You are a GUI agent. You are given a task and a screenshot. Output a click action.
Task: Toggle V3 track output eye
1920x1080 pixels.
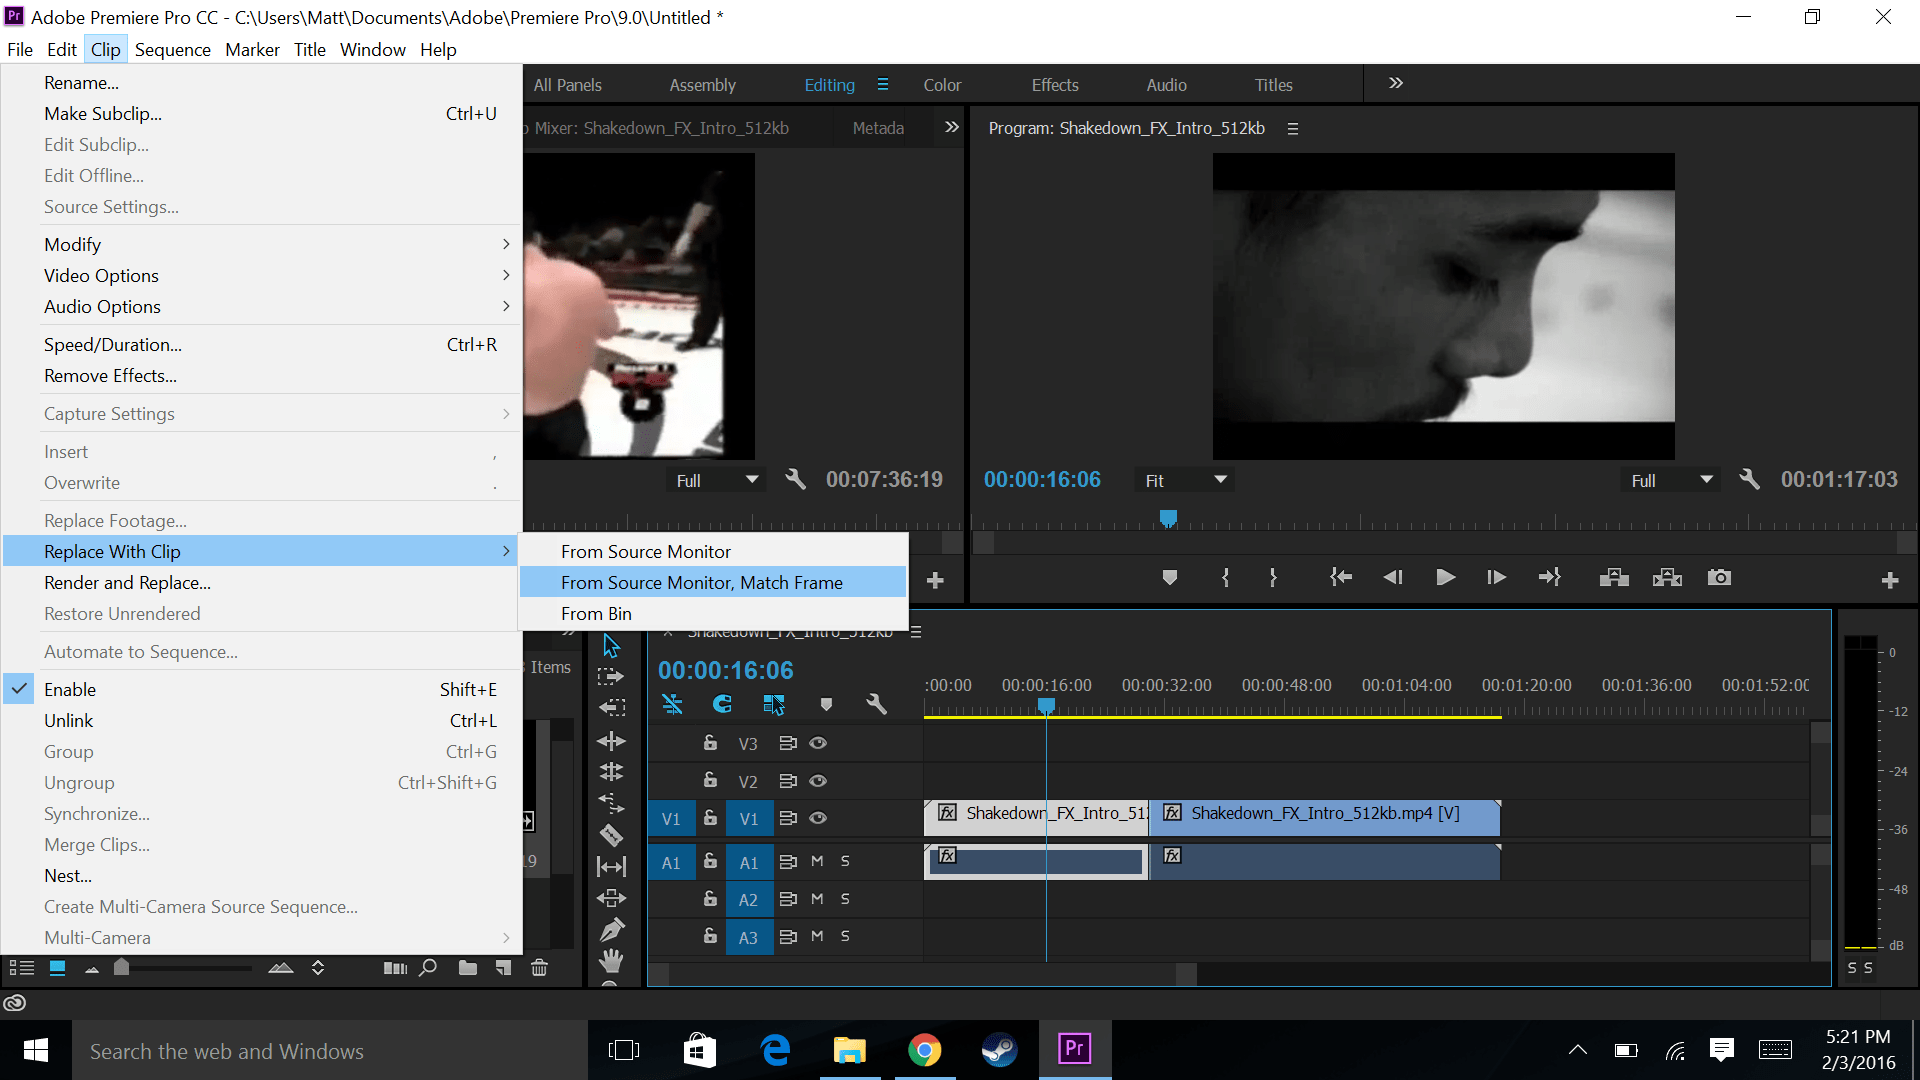pyautogui.click(x=818, y=743)
